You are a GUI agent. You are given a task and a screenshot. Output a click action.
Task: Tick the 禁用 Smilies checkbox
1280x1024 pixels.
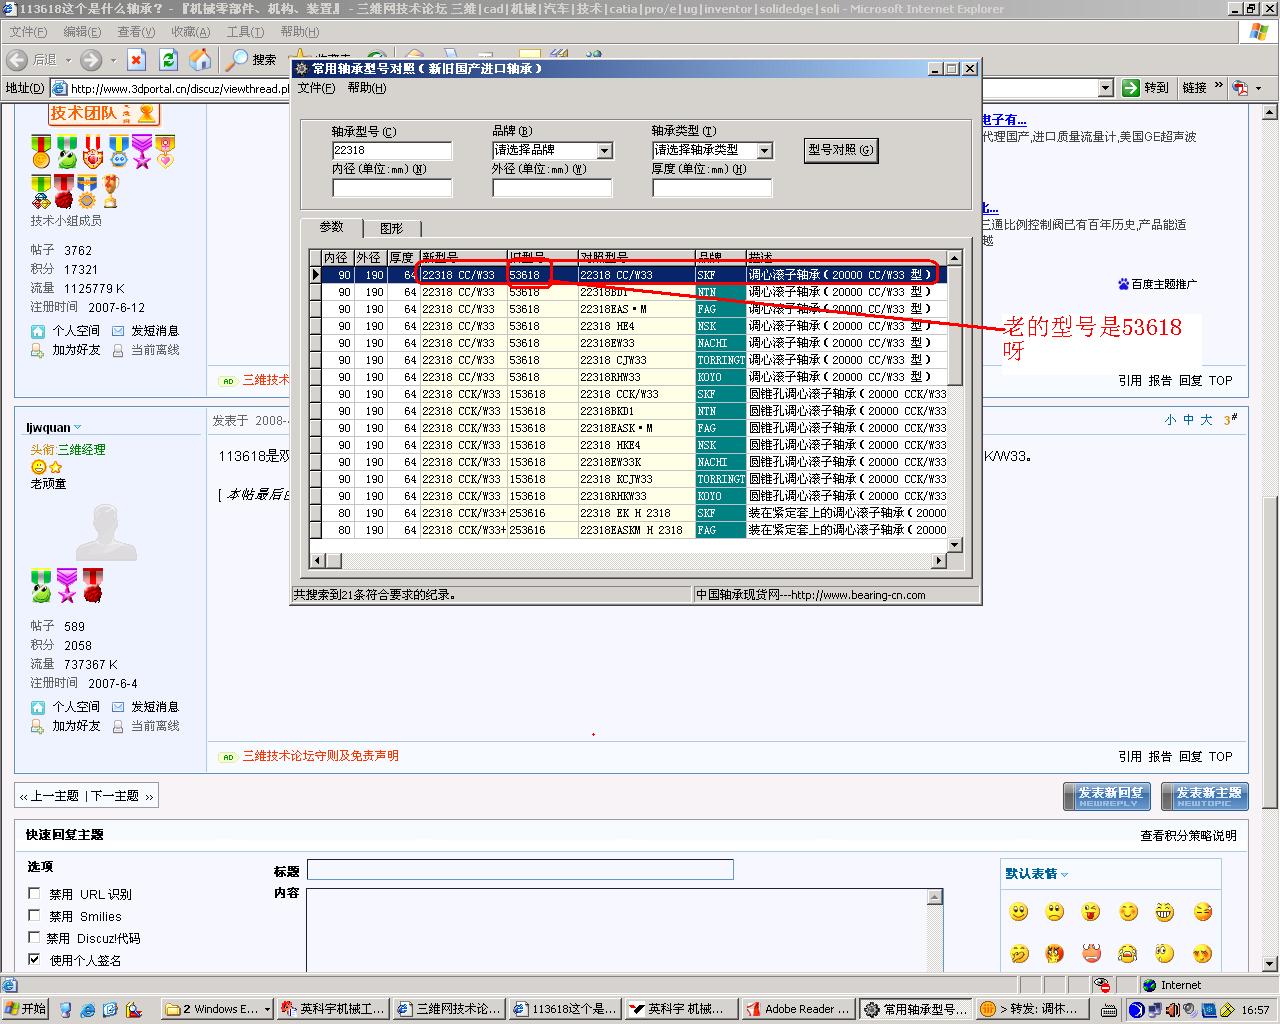(34, 915)
